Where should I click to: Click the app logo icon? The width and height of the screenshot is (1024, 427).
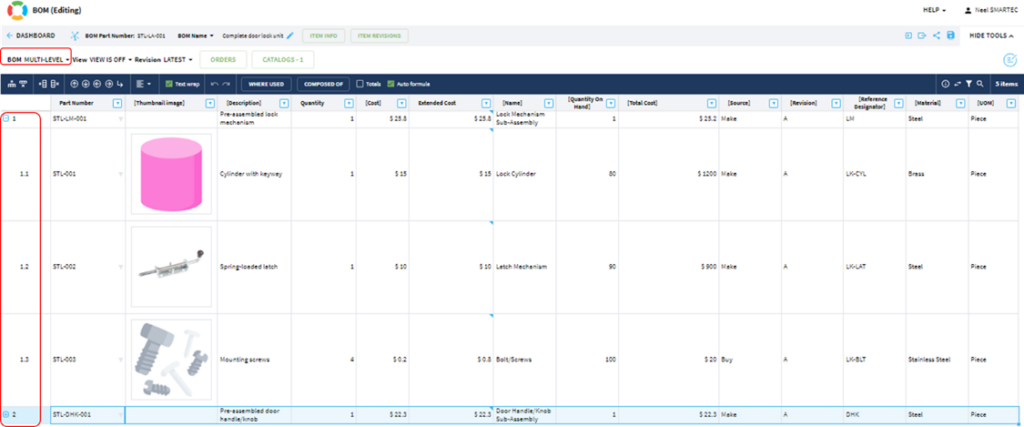[17, 11]
